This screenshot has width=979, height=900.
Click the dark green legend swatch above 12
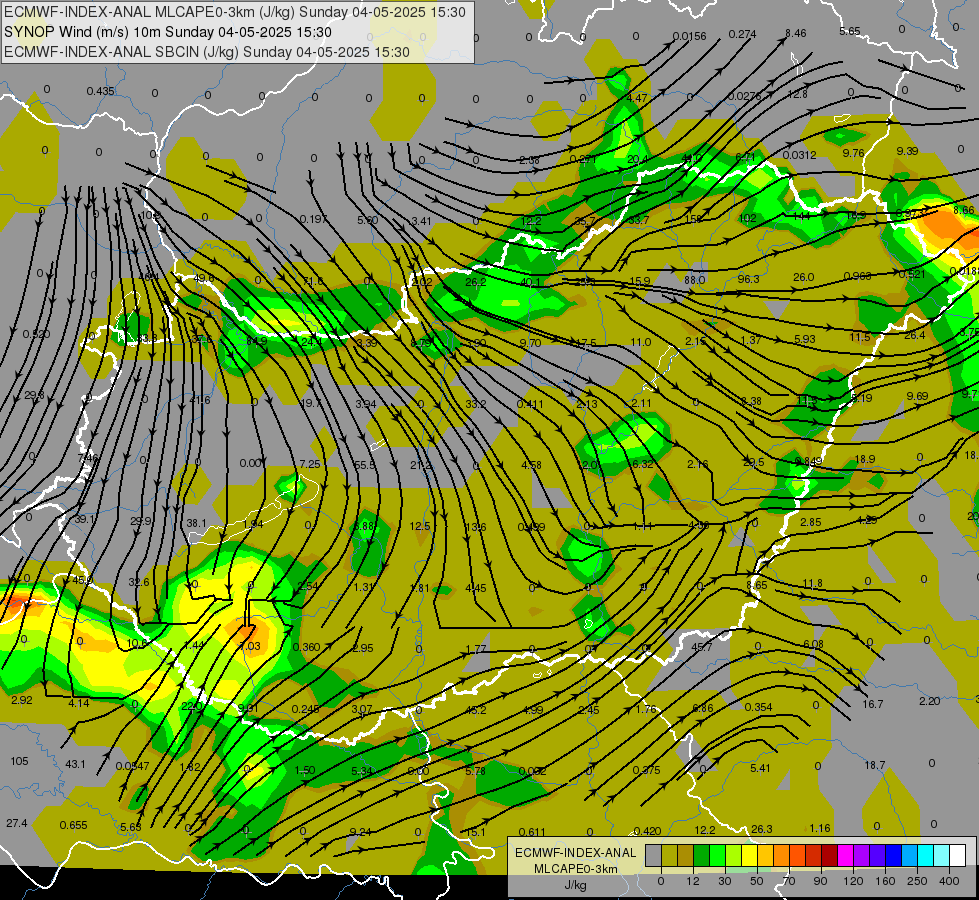click(x=701, y=855)
